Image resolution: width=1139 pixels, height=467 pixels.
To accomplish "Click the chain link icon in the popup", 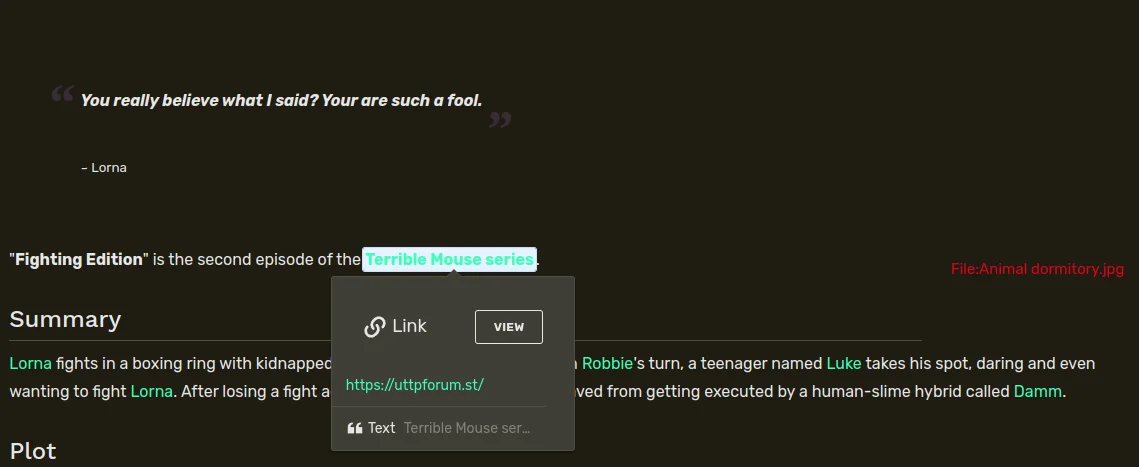I will (x=375, y=327).
